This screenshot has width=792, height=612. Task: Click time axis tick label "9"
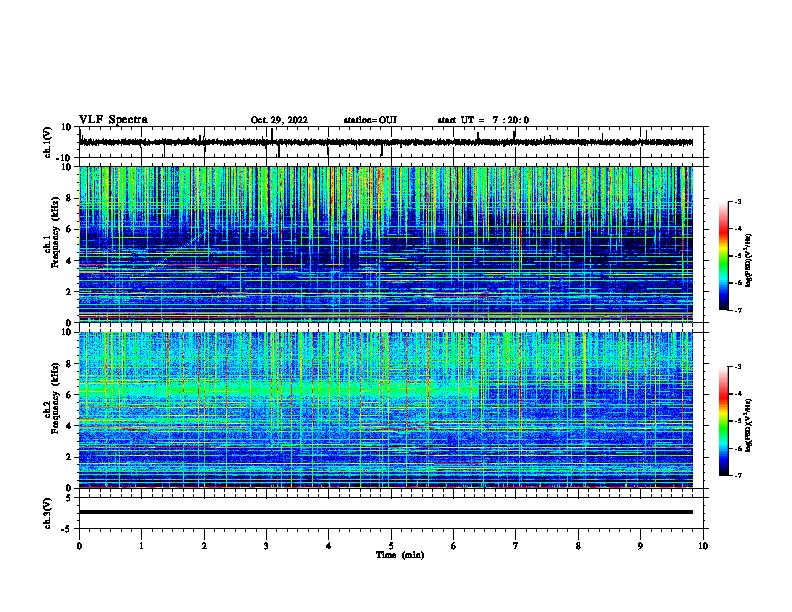coord(640,546)
